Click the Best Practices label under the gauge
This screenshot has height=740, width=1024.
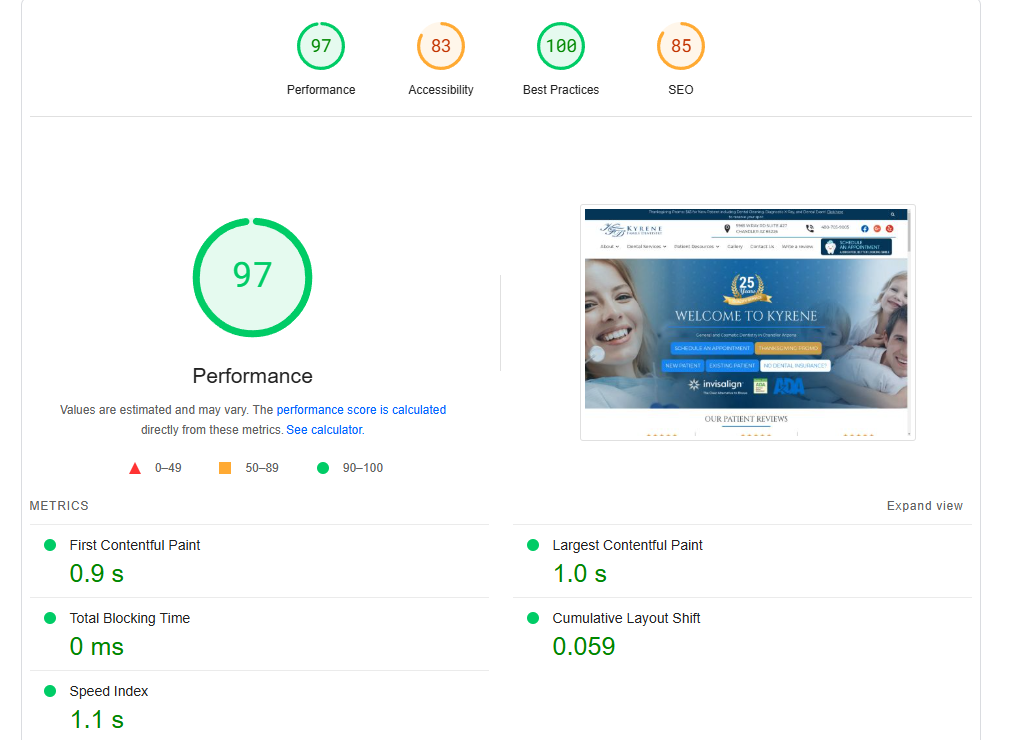(x=561, y=89)
